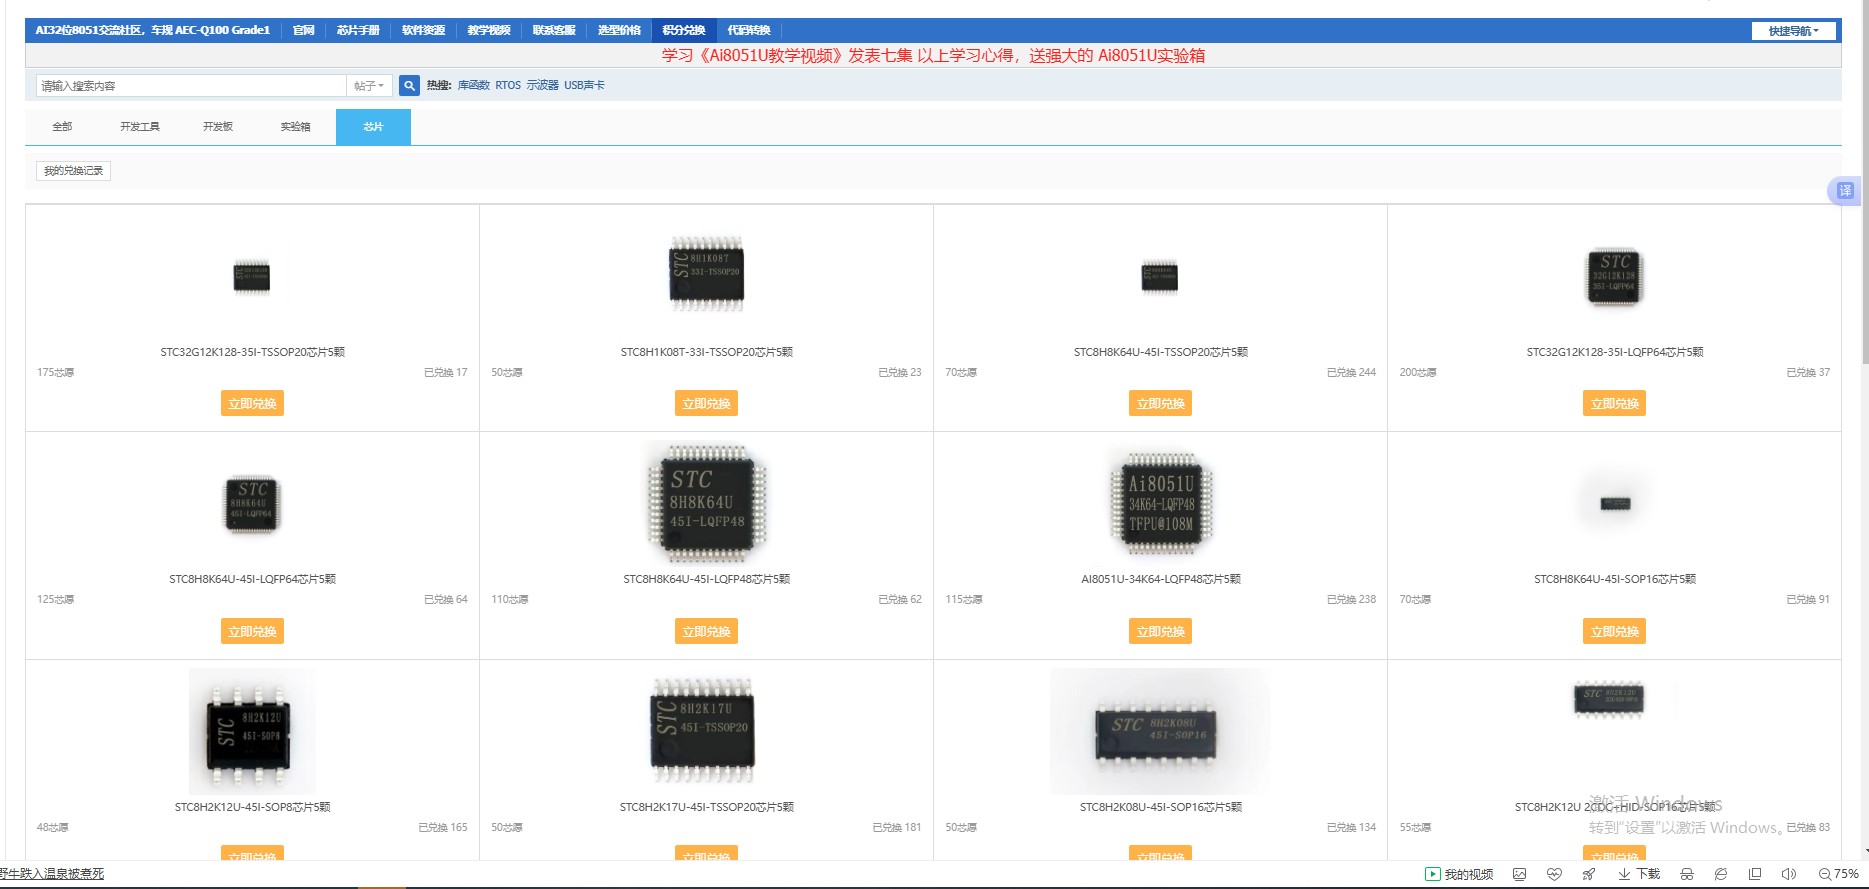Open 教学视频 in the top navigation
This screenshot has width=1869, height=889.
[489, 30]
